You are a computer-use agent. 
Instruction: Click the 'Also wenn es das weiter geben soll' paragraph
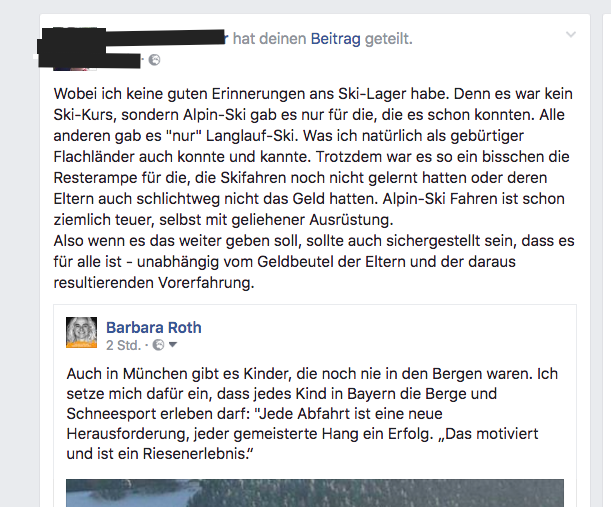click(314, 261)
